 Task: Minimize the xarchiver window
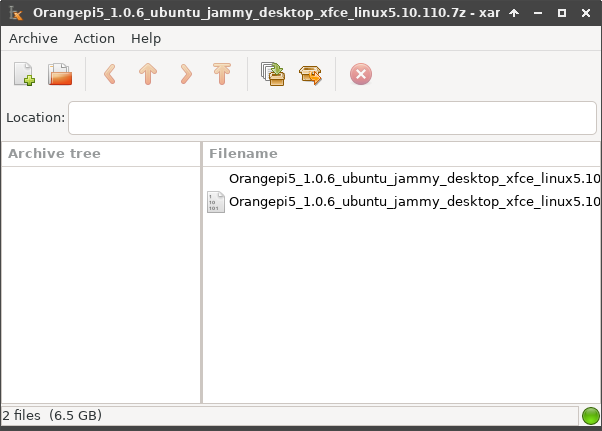pos(538,13)
